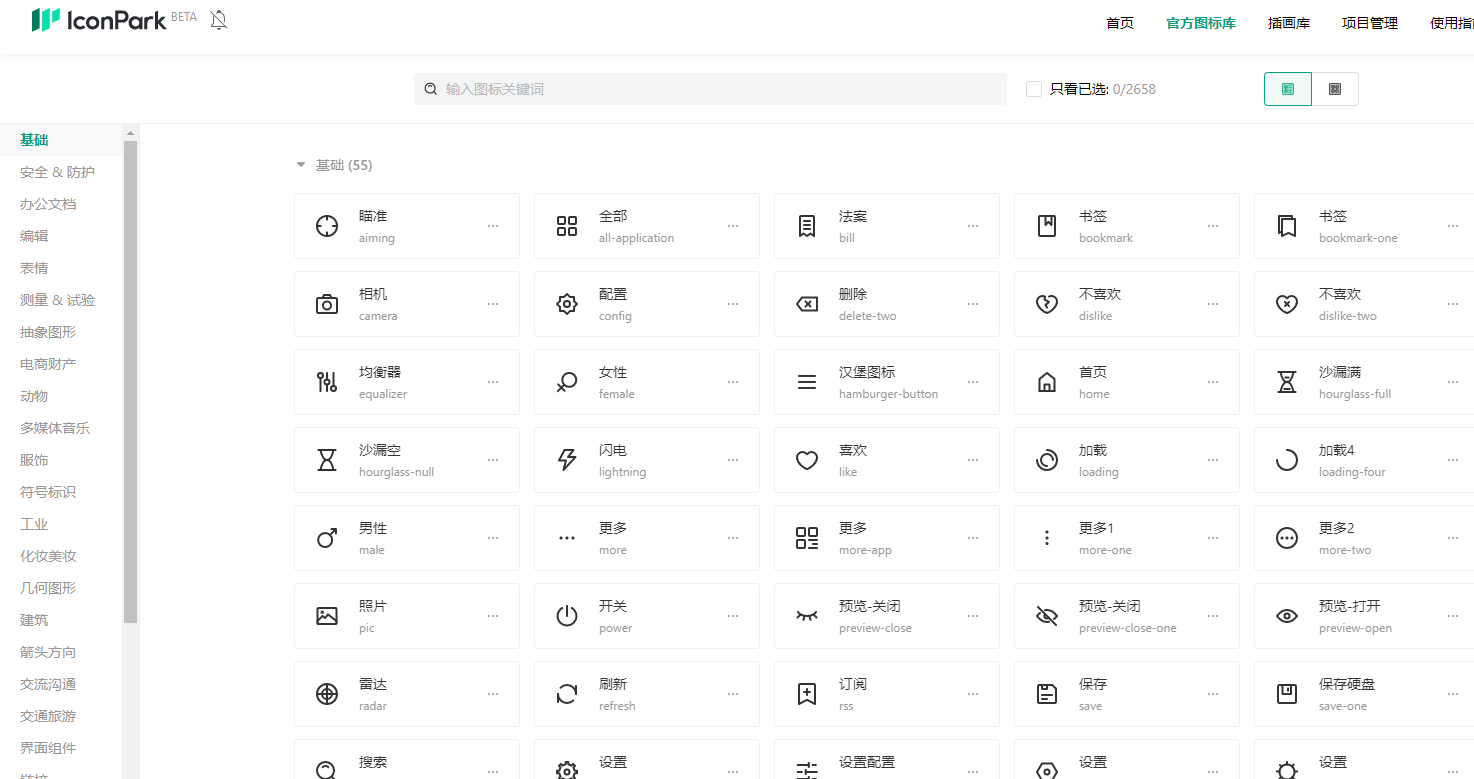Switch to list card view mode
Viewport: 1474px width, 779px height.
coord(1288,89)
